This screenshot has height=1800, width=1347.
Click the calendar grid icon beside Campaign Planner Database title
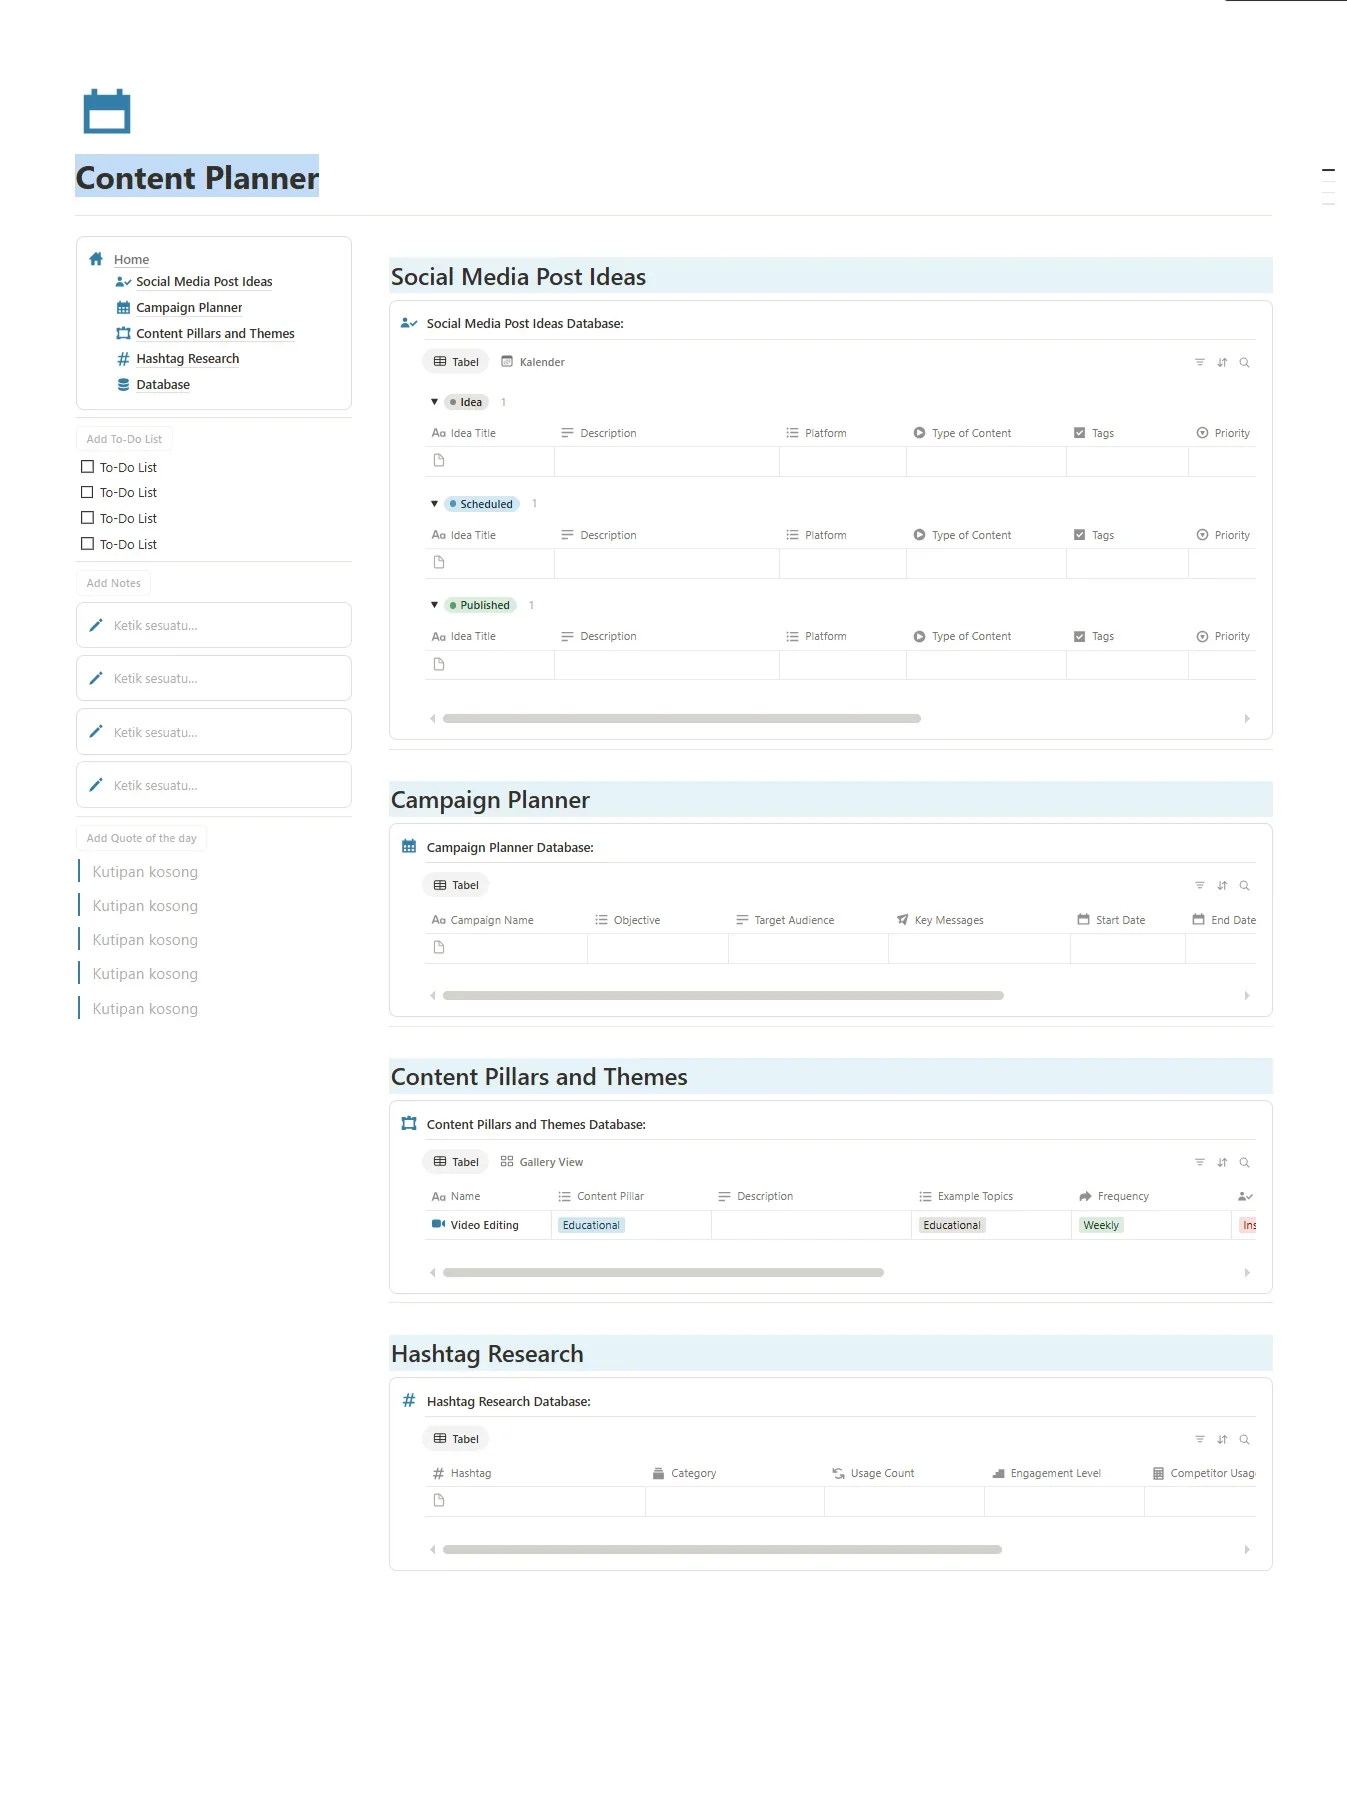[x=409, y=846]
